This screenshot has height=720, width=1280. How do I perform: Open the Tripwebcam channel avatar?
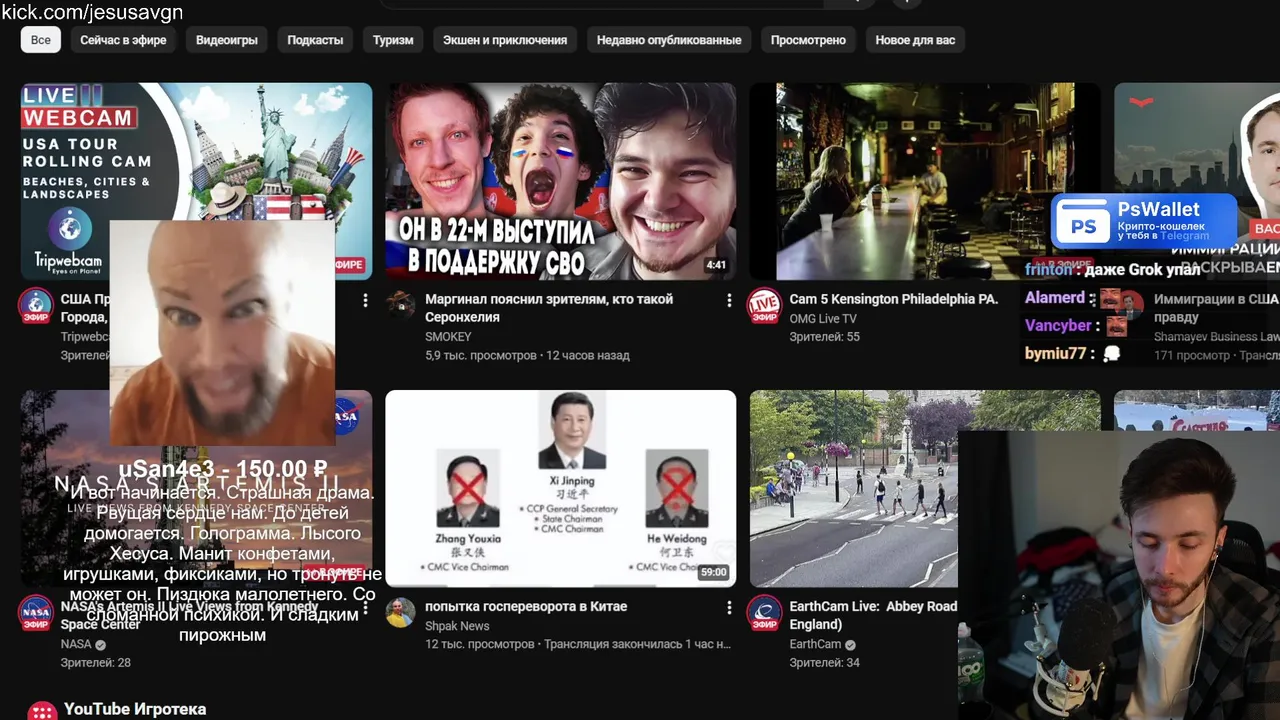(36, 306)
